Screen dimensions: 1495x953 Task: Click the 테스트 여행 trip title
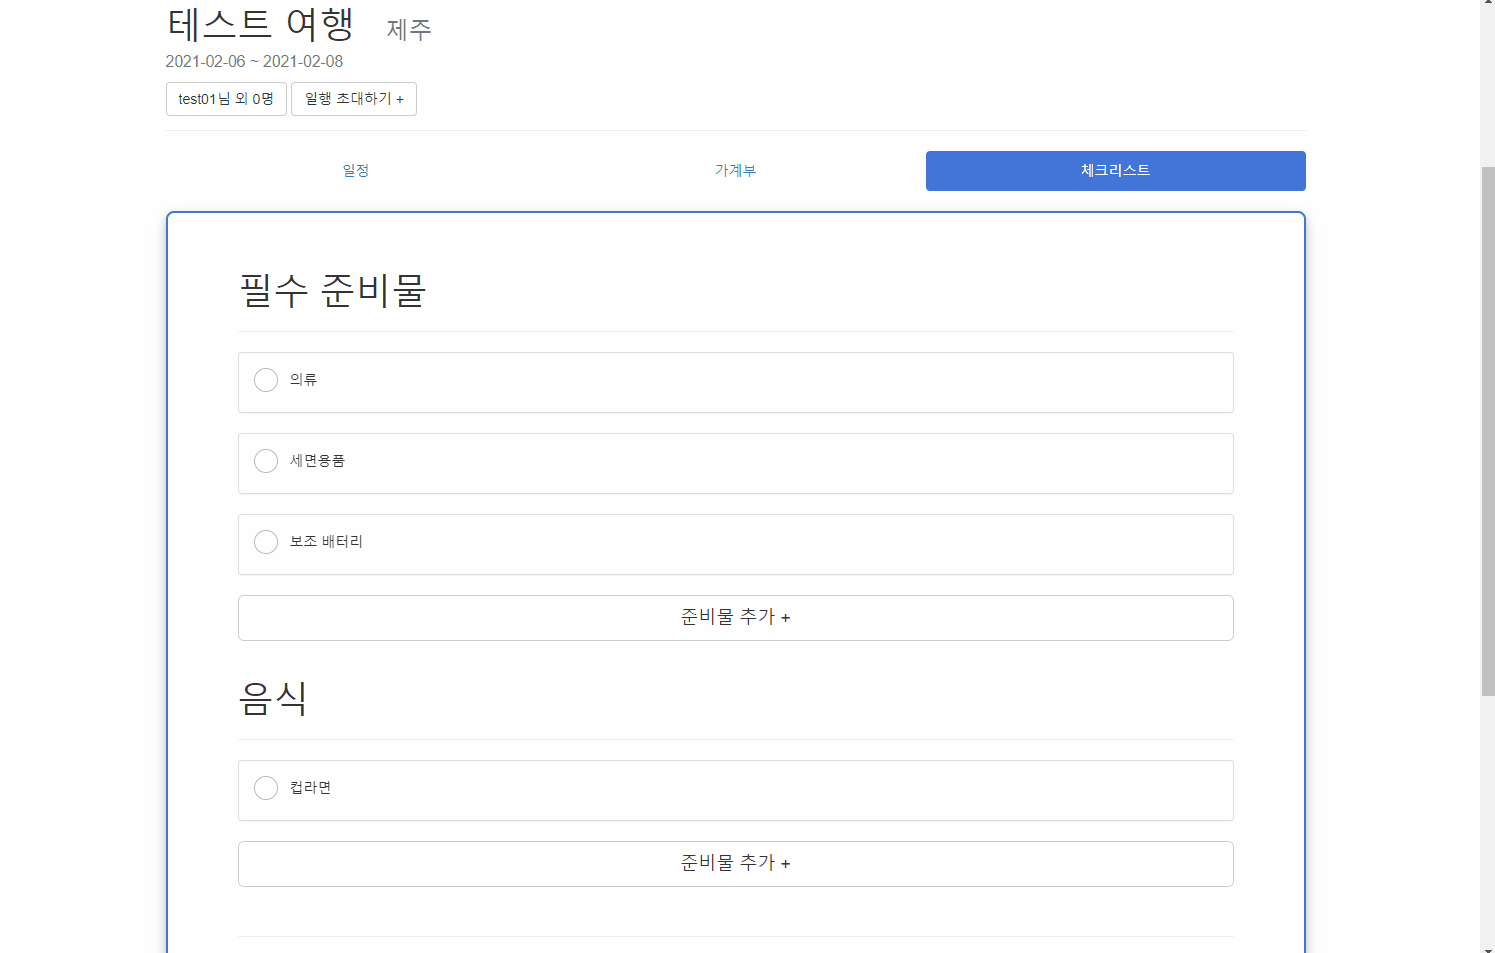pos(260,24)
